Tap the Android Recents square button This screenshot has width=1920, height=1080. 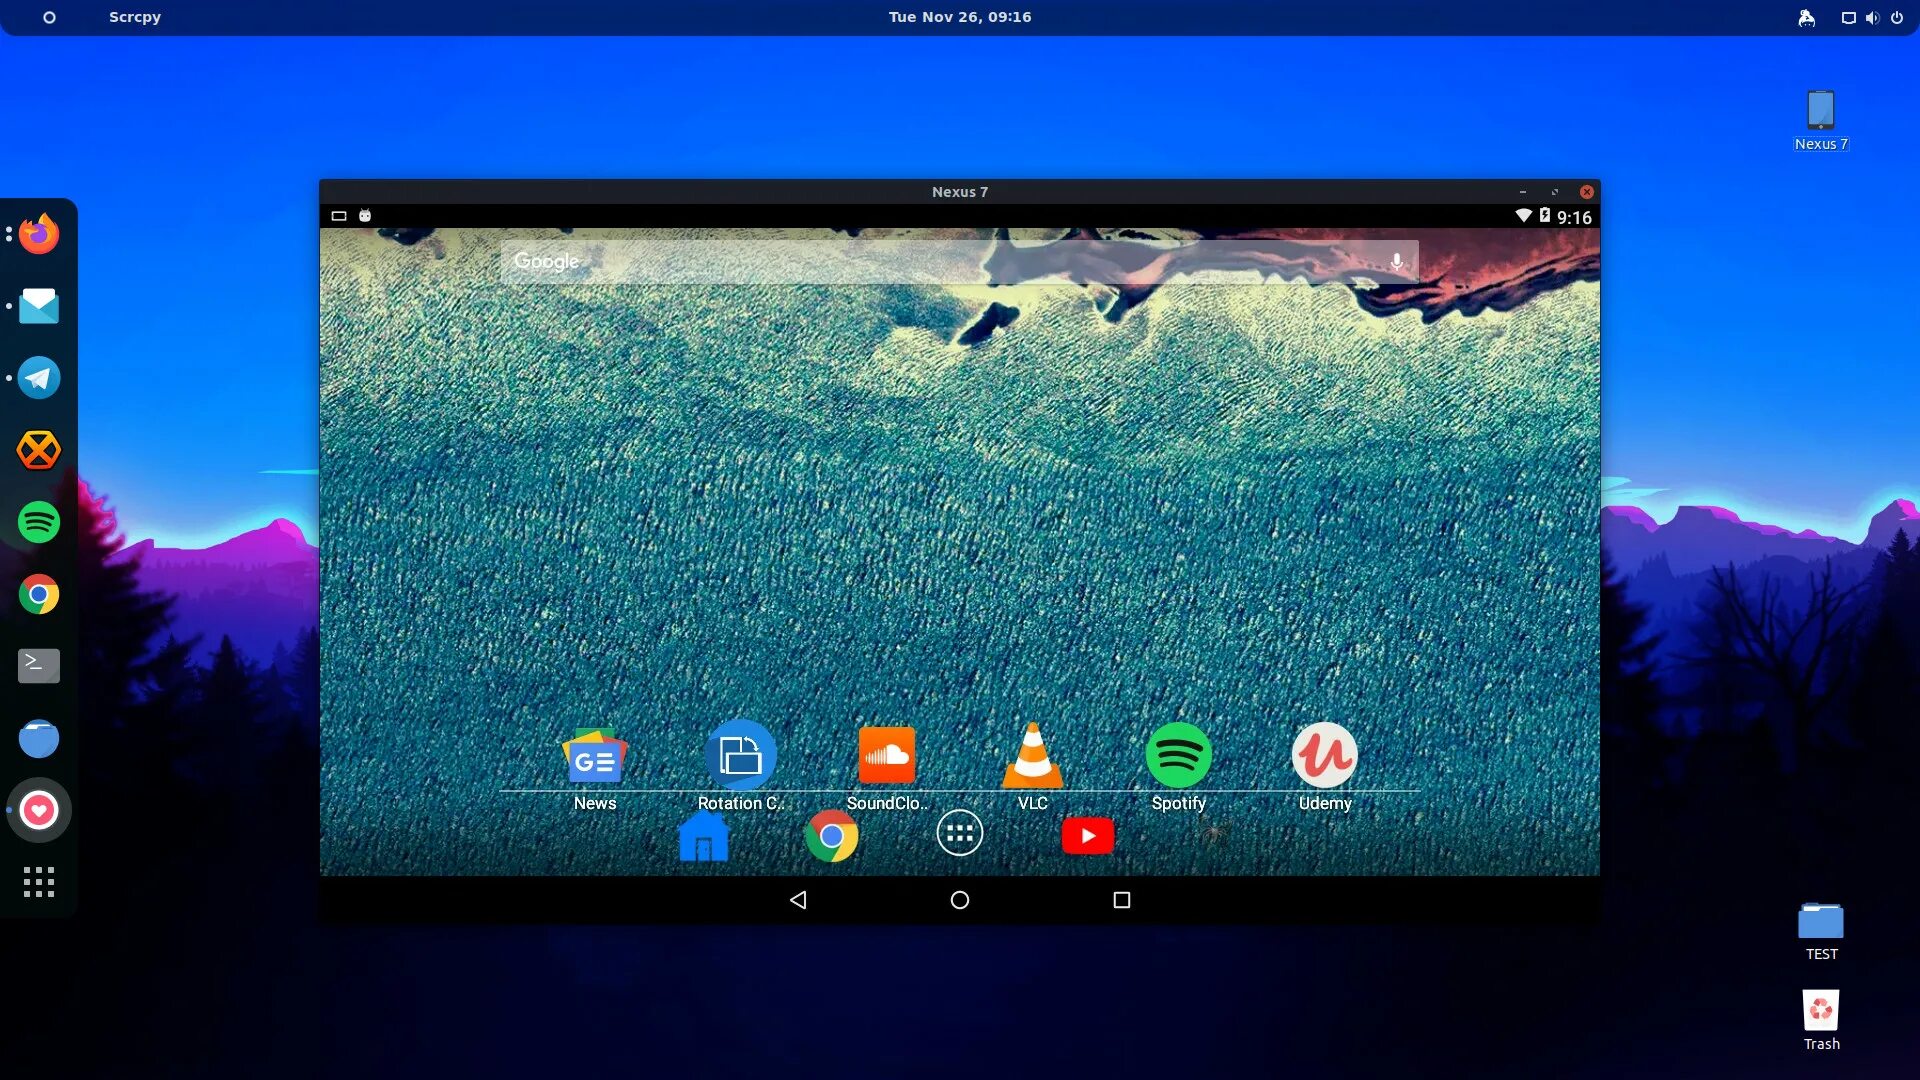pyautogui.click(x=1121, y=900)
